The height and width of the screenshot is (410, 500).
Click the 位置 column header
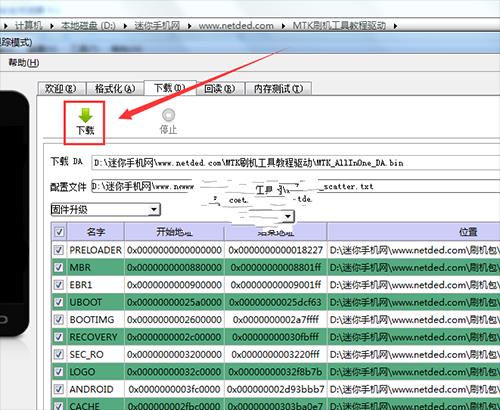click(x=468, y=232)
